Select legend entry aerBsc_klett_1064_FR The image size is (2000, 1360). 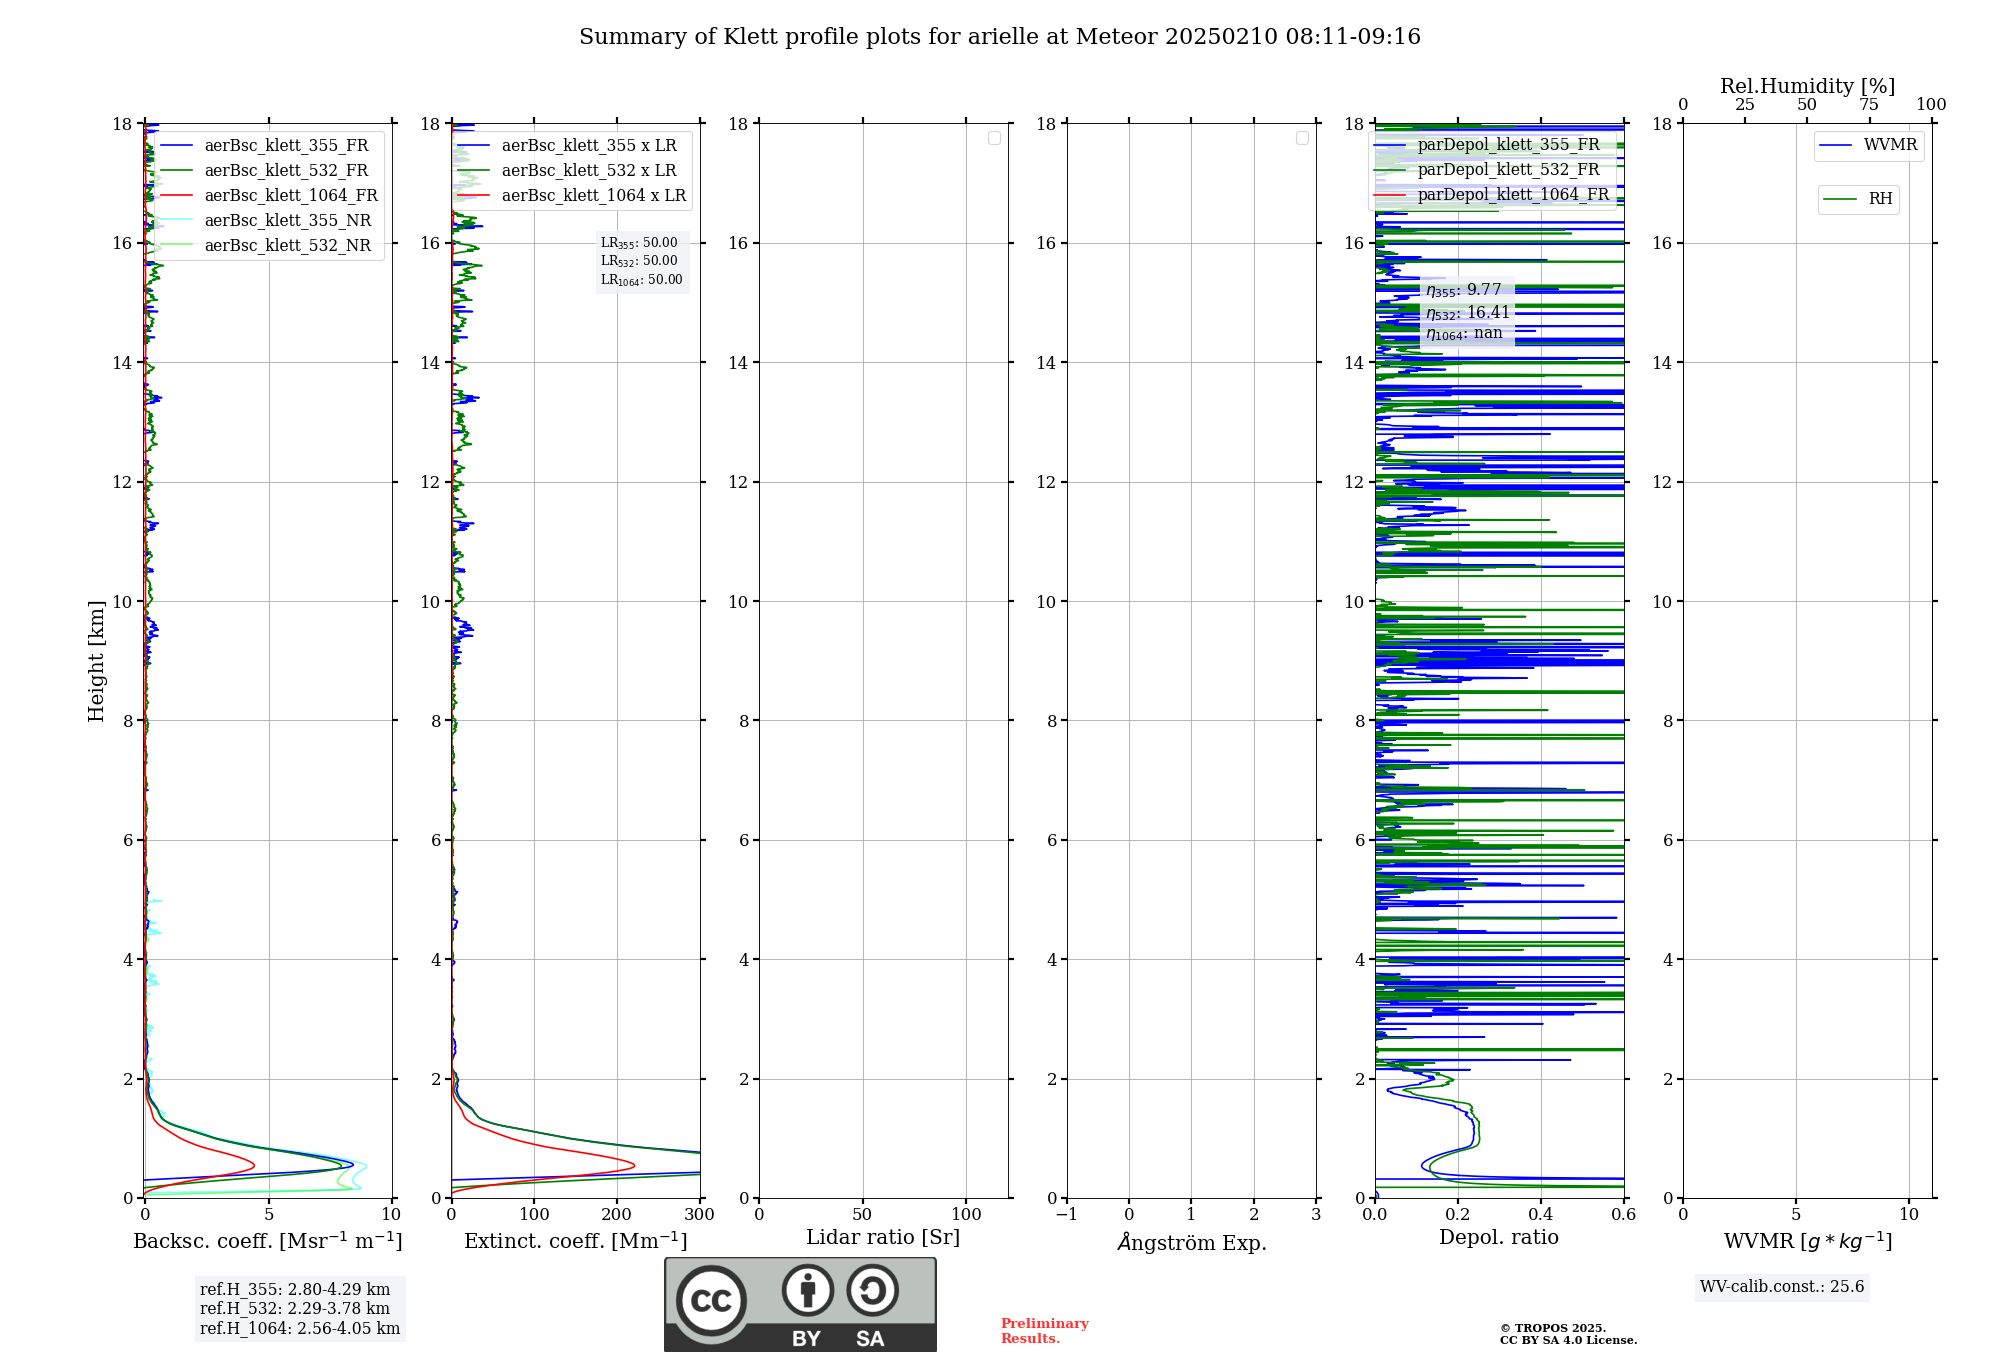tap(270, 195)
